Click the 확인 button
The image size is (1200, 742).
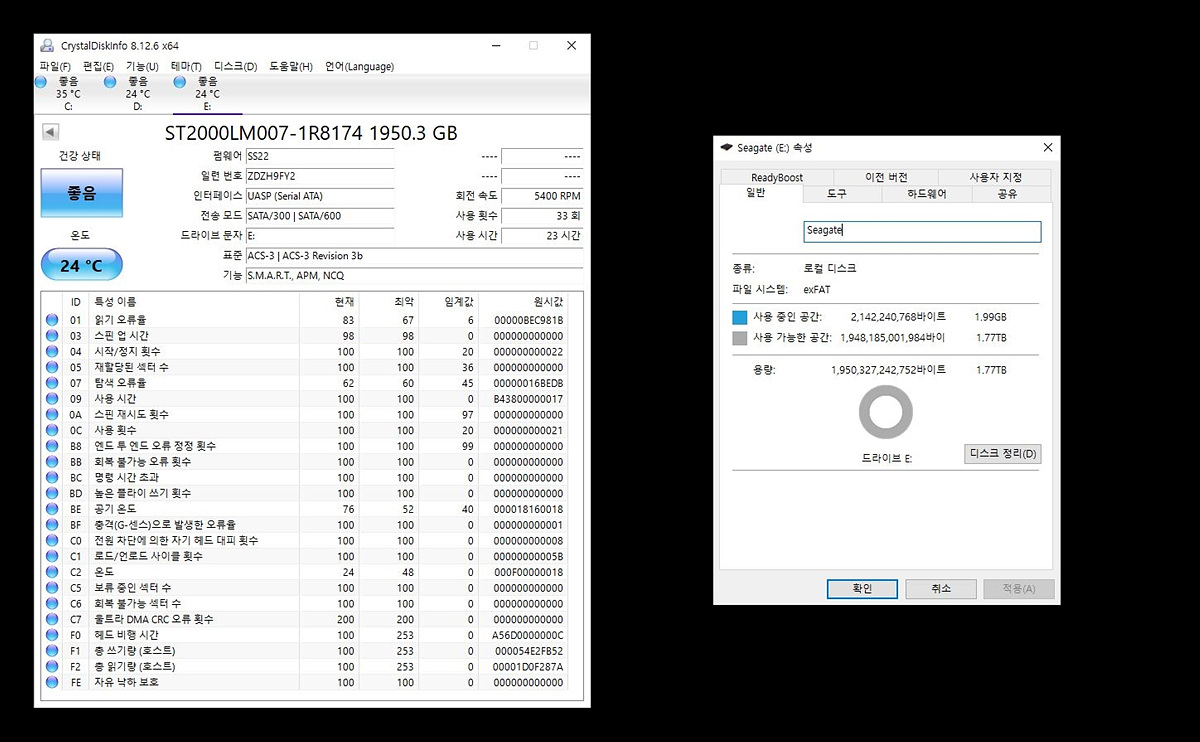click(862, 589)
